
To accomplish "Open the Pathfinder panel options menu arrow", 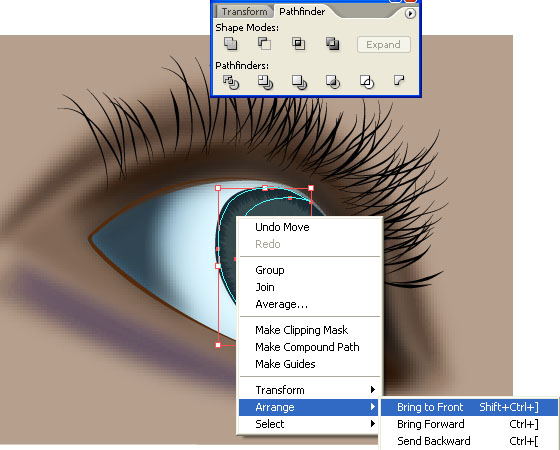I will tap(410, 14).
